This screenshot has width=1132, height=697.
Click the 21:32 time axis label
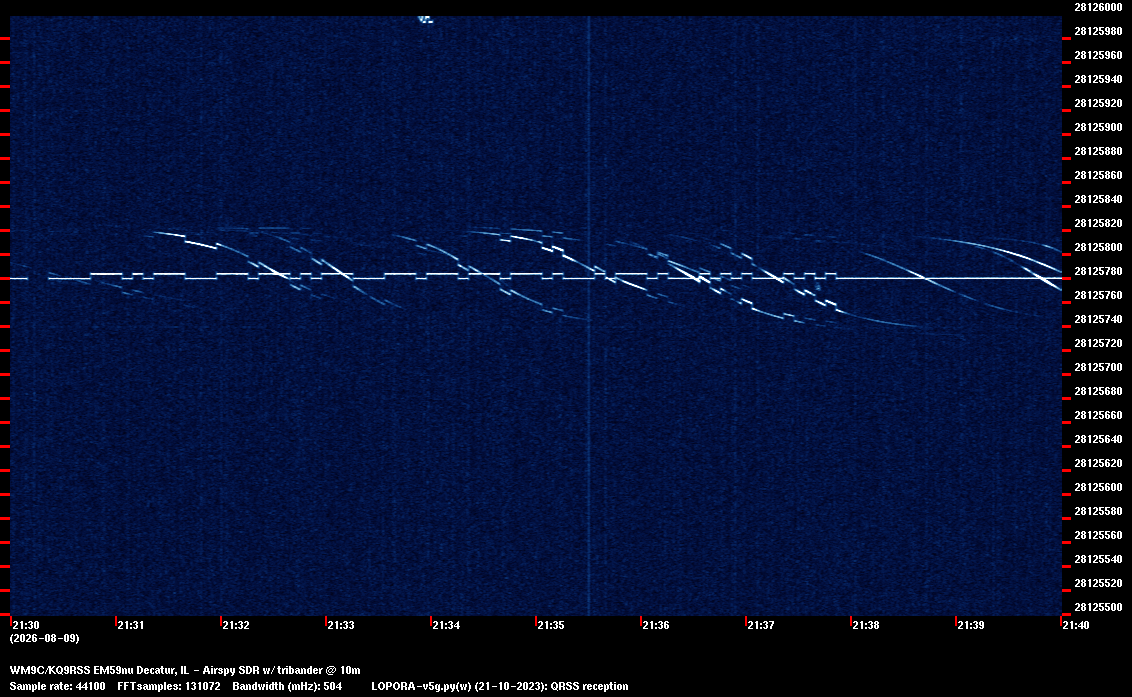[x=236, y=625]
